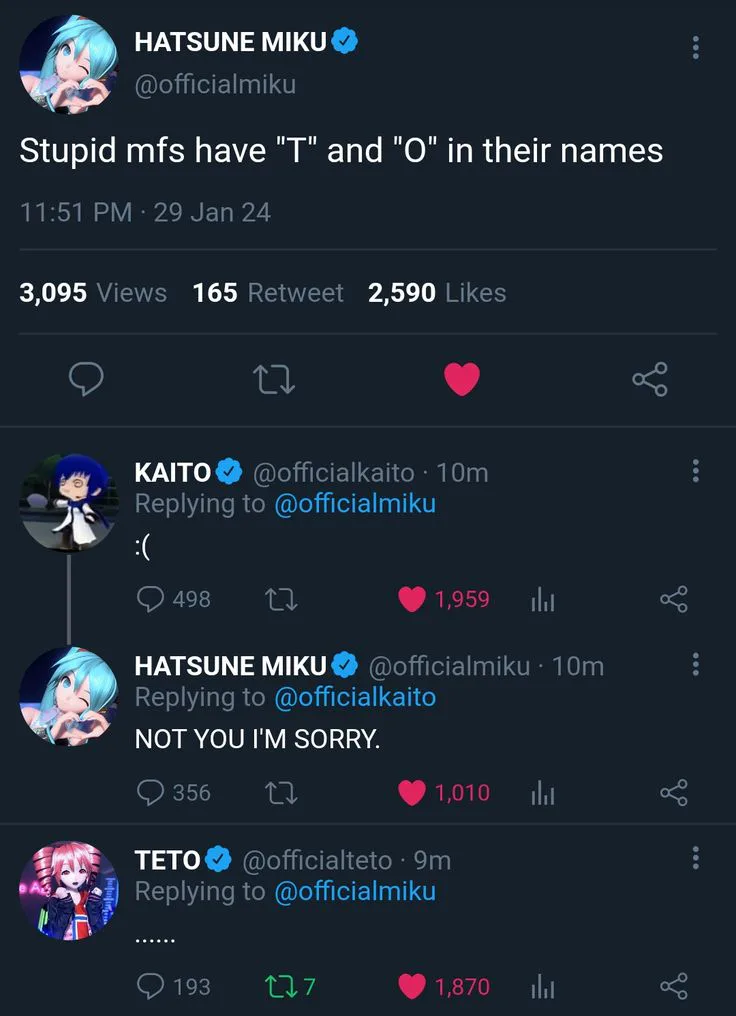View the 2,590 Likes list
Viewport: 736px width, 1016px height.
tap(436, 293)
